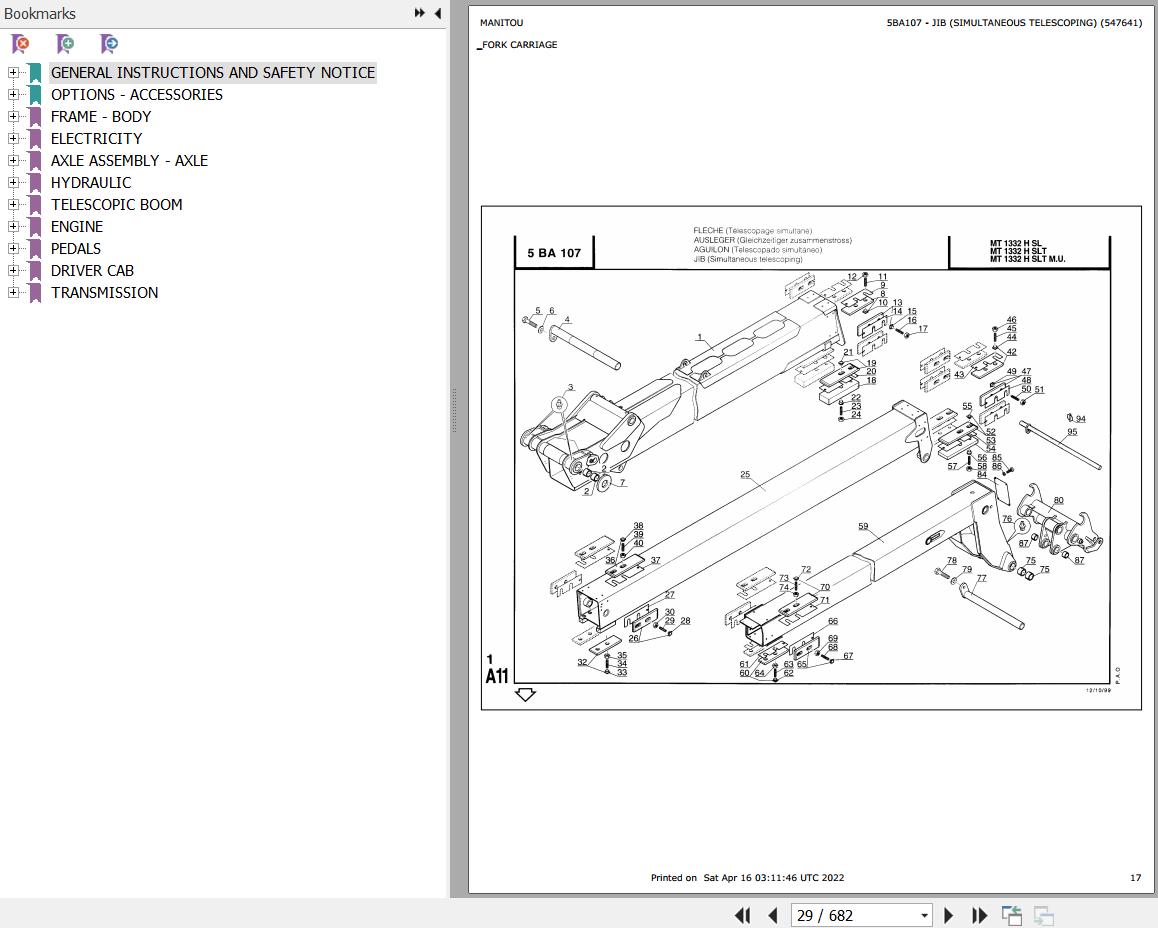Image resolution: width=1158 pixels, height=928 pixels.
Task: Click part number 25 on the boom diagram
Action: pyautogui.click(x=745, y=475)
